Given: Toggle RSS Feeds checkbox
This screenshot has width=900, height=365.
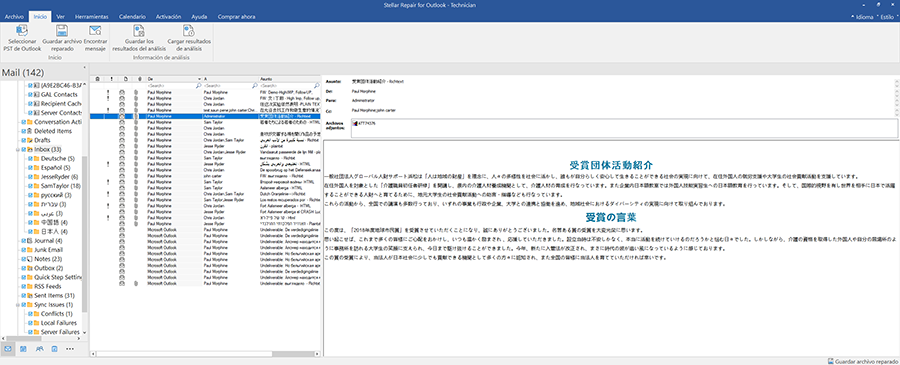Looking at the screenshot, I should pos(23,286).
